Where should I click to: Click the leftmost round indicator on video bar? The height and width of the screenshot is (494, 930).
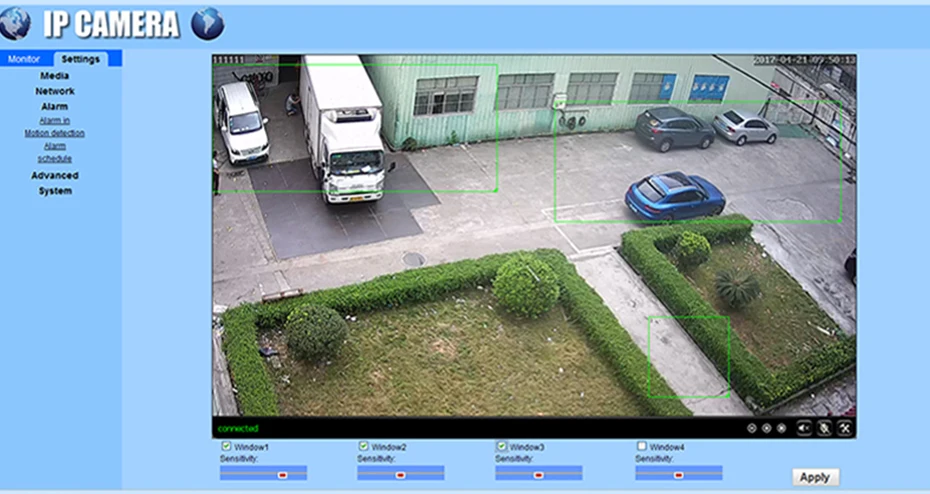pos(751,428)
